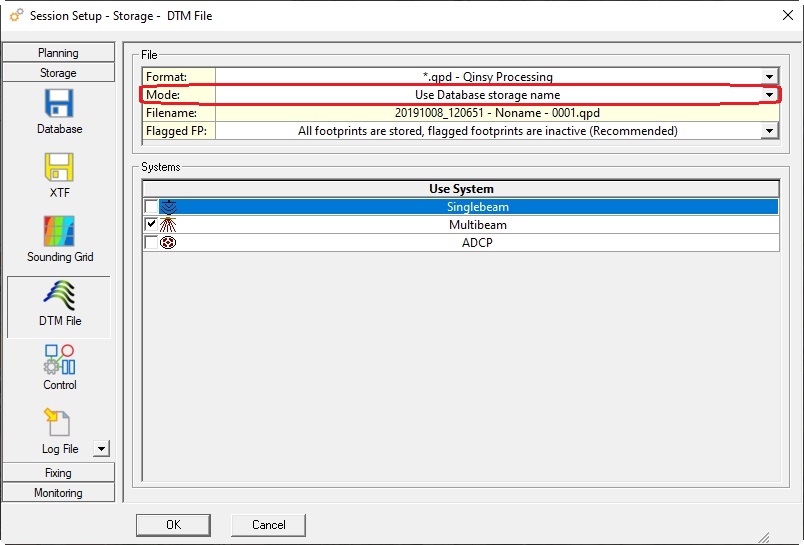The height and width of the screenshot is (545, 804).
Task: Click the Cancel button
Action: 268,524
